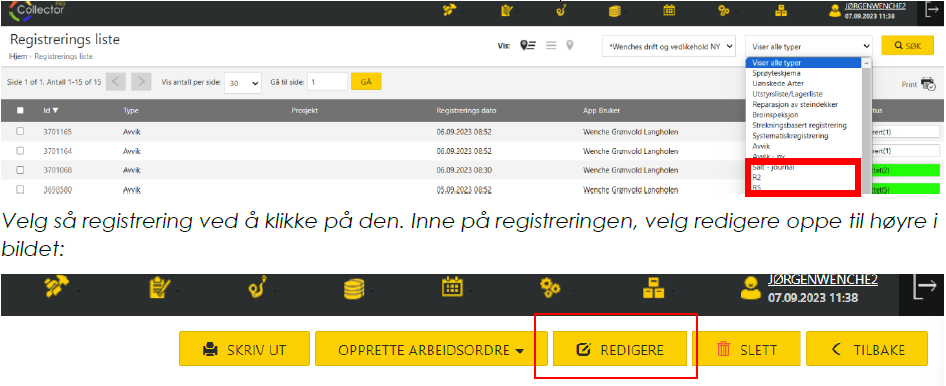Click tools icon in Registrerings liste header bar
This screenshot has height=386, width=946.
(x=448, y=10)
